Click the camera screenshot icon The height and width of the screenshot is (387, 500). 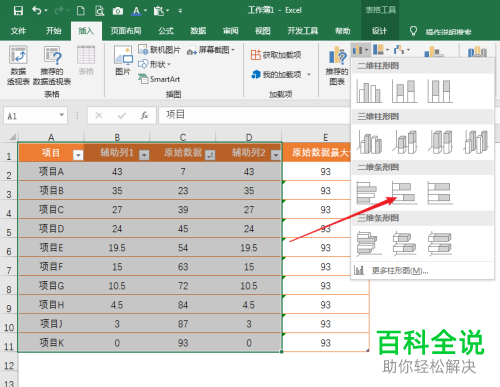tap(117, 11)
